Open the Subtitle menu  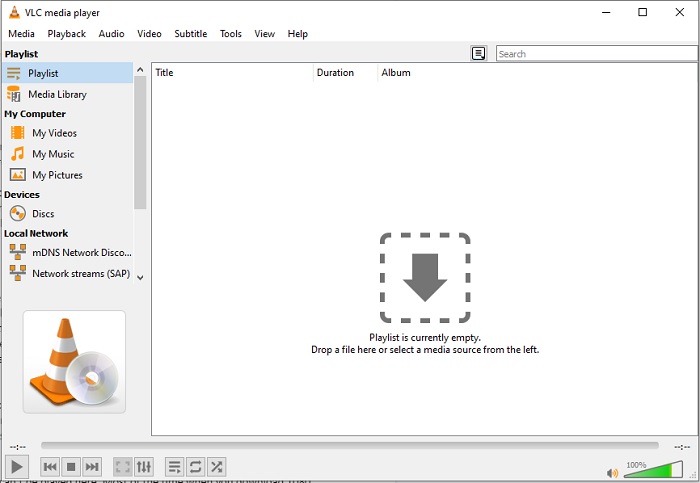point(191,34)
